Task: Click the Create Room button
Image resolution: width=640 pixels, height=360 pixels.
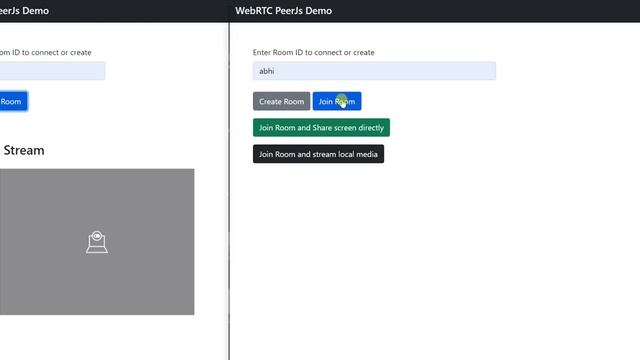Action: (281, 101)
